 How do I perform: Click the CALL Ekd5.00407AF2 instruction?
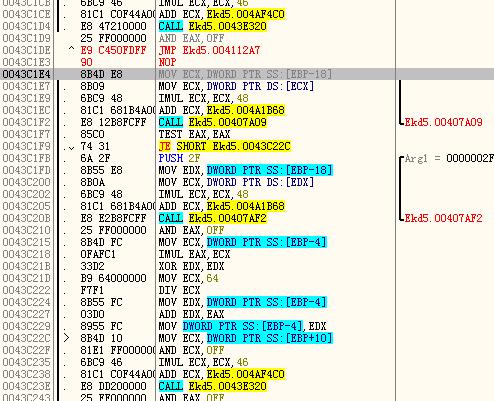[213, 218]
